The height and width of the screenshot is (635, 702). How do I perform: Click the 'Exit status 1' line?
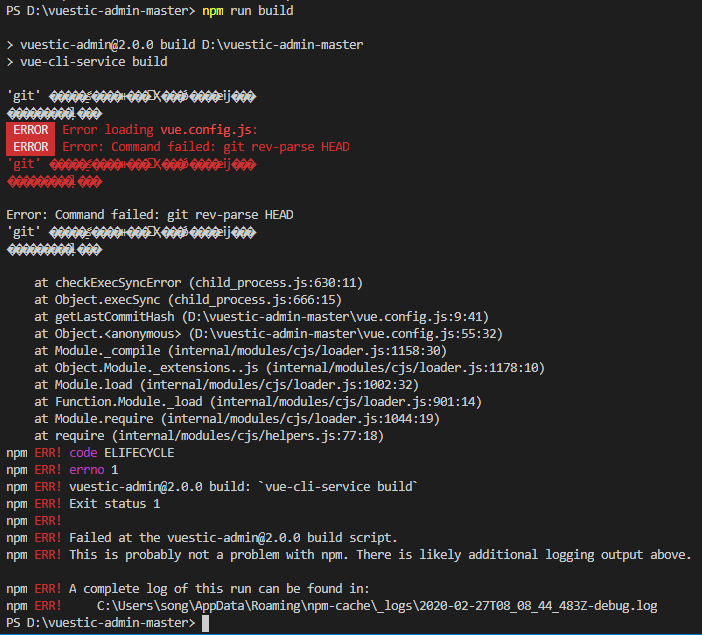[x=83, y=504]
